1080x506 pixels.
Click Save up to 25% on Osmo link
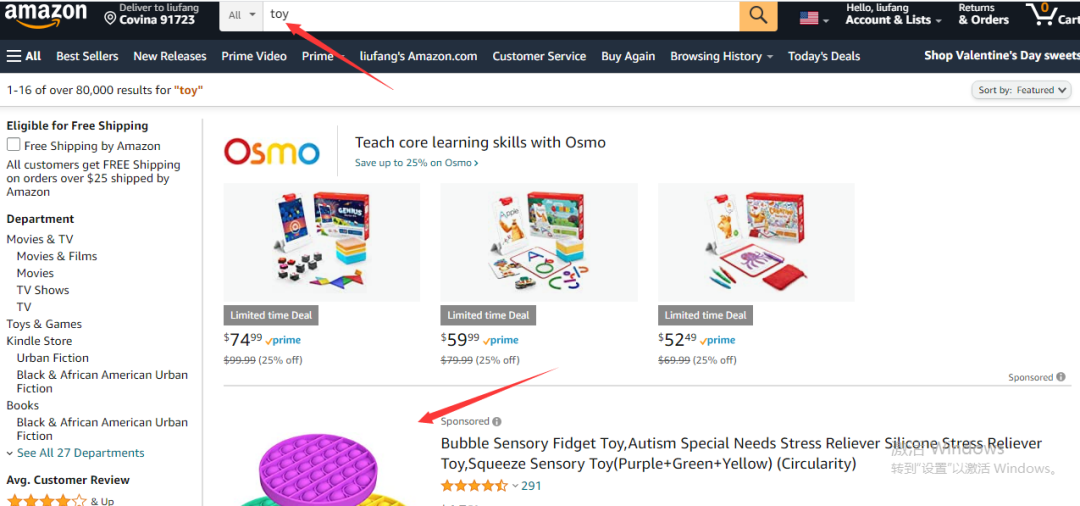tap(416, 163)
